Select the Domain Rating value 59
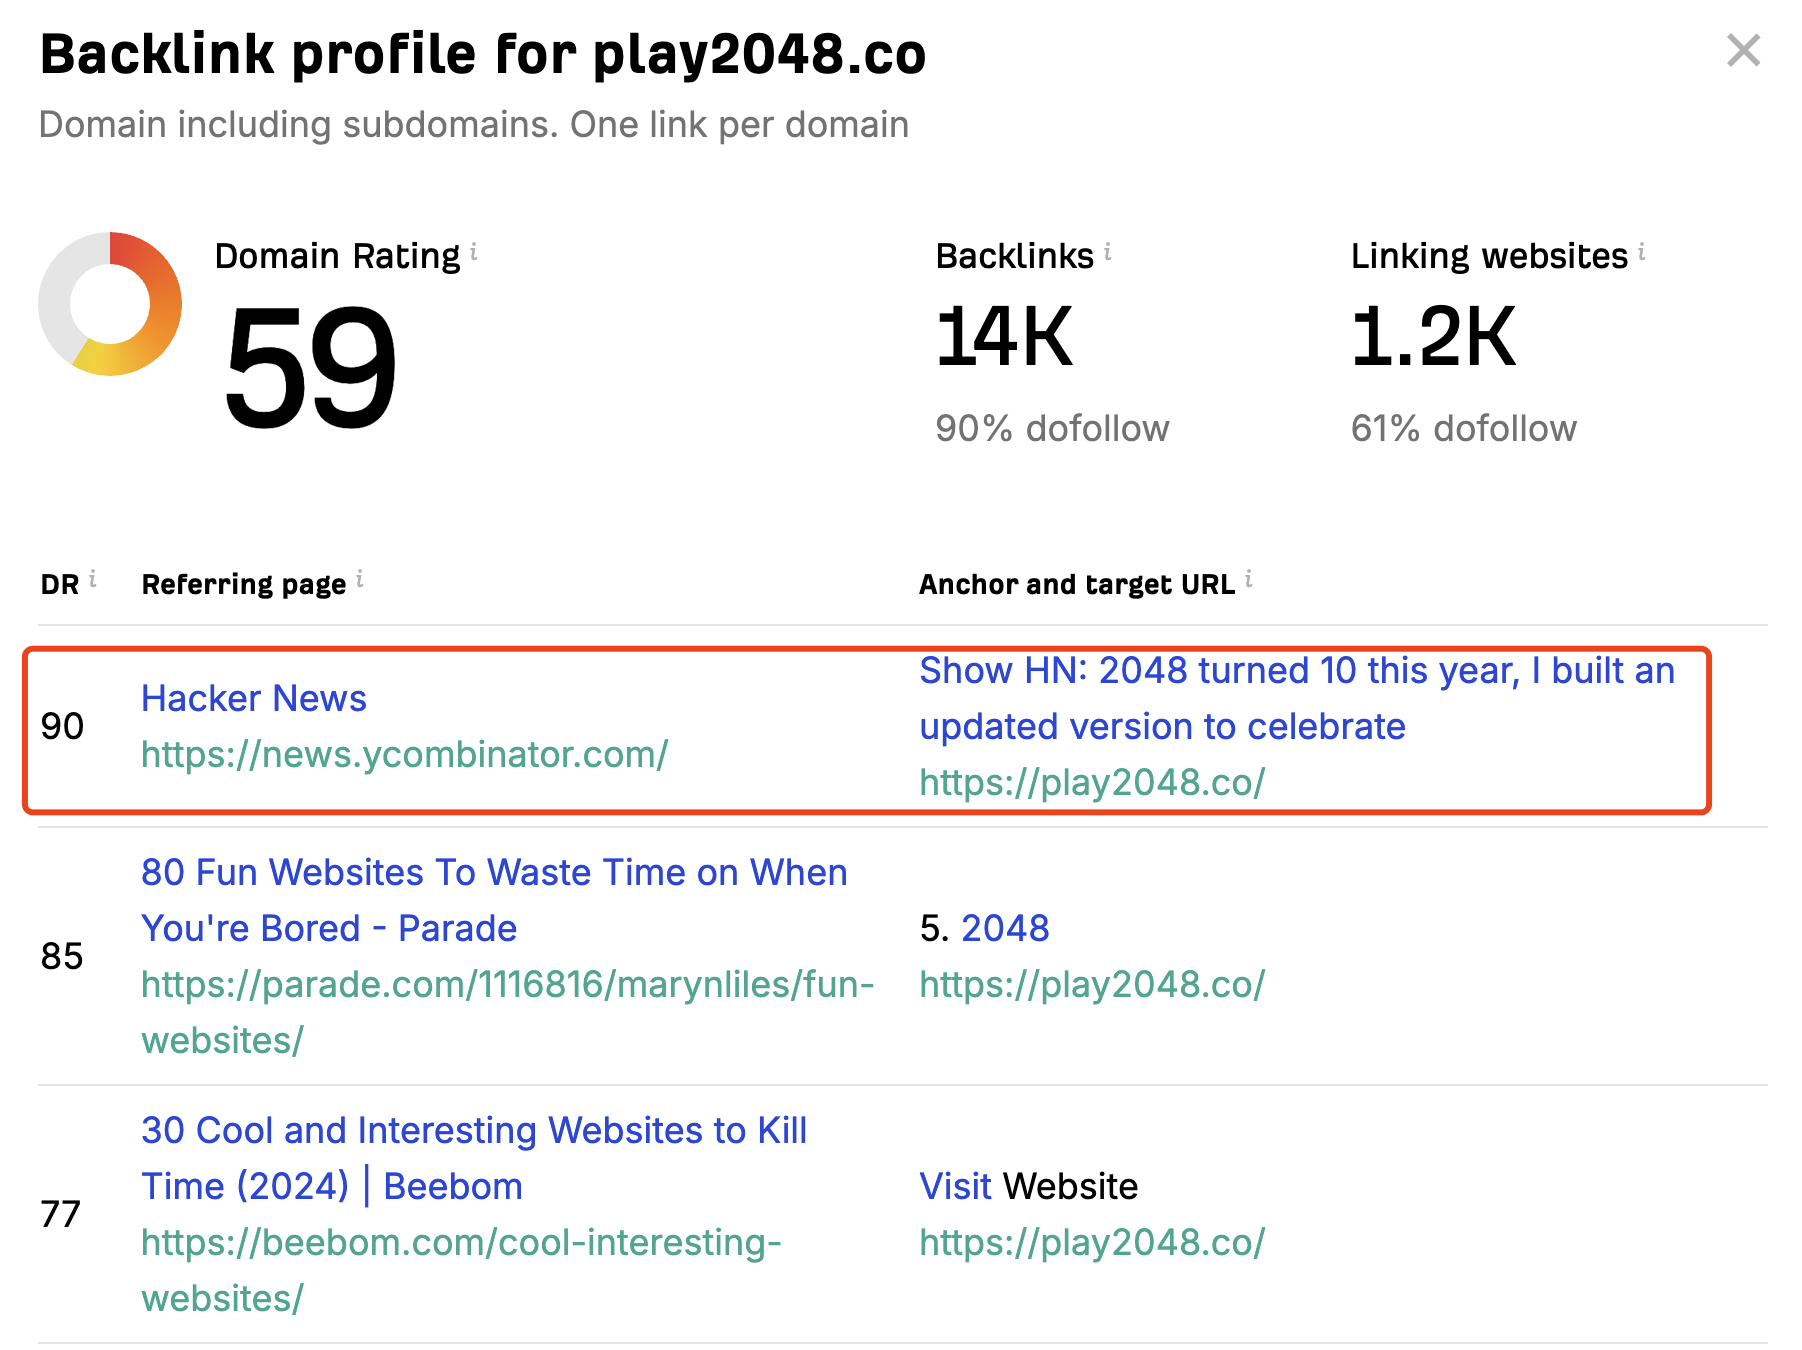Screen dimensions: 1802x1350 tap(310, 366)
